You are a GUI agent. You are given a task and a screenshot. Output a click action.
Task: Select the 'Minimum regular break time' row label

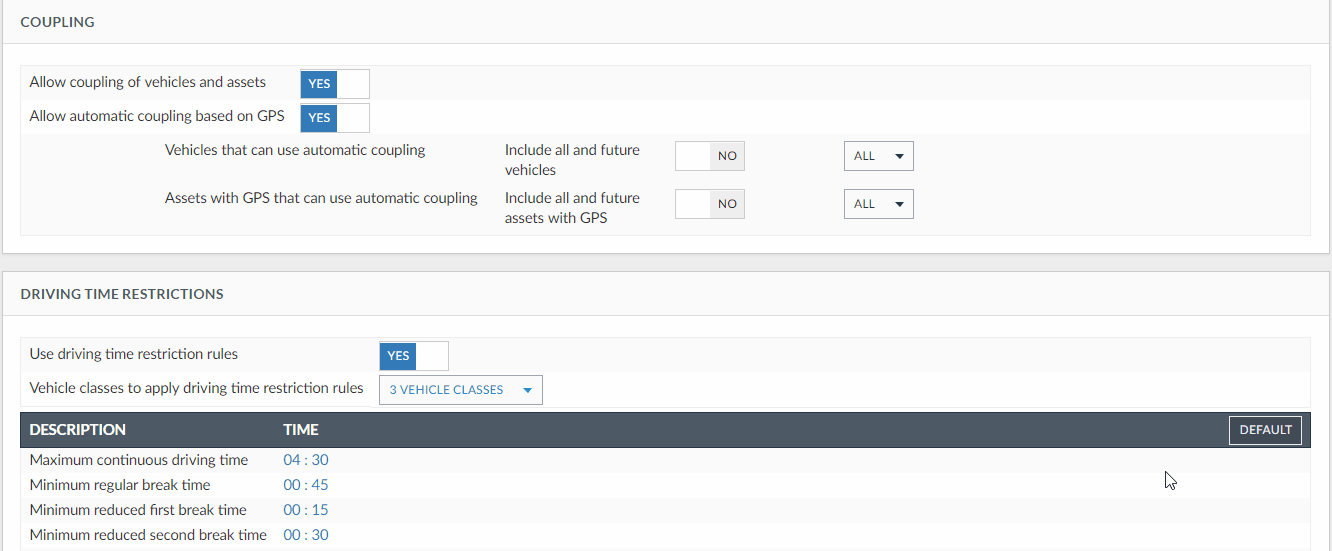(x=120, y=485)
